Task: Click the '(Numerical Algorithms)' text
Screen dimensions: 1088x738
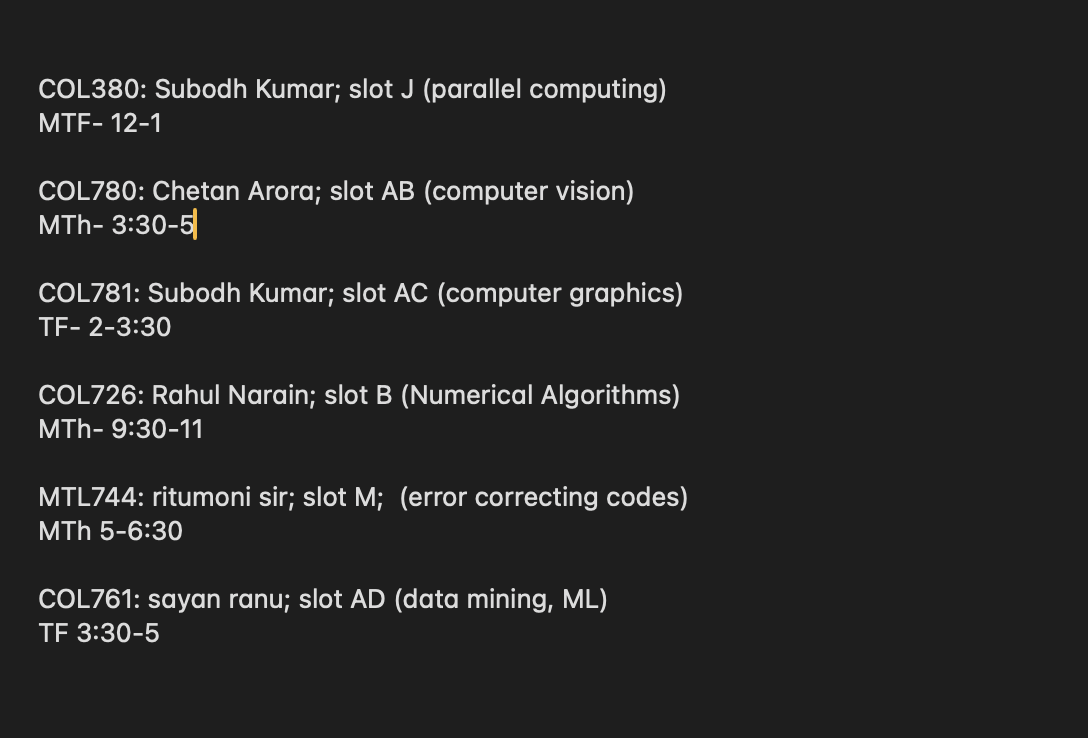Action: (540, 396)
